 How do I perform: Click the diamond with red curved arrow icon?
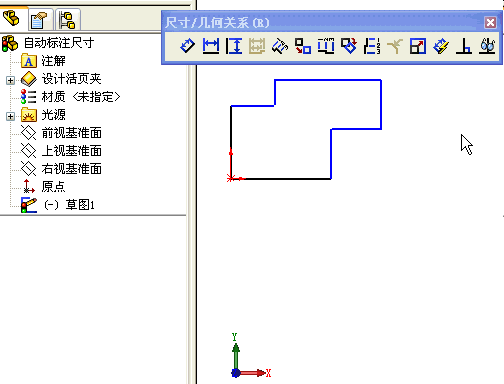(349, 46)
